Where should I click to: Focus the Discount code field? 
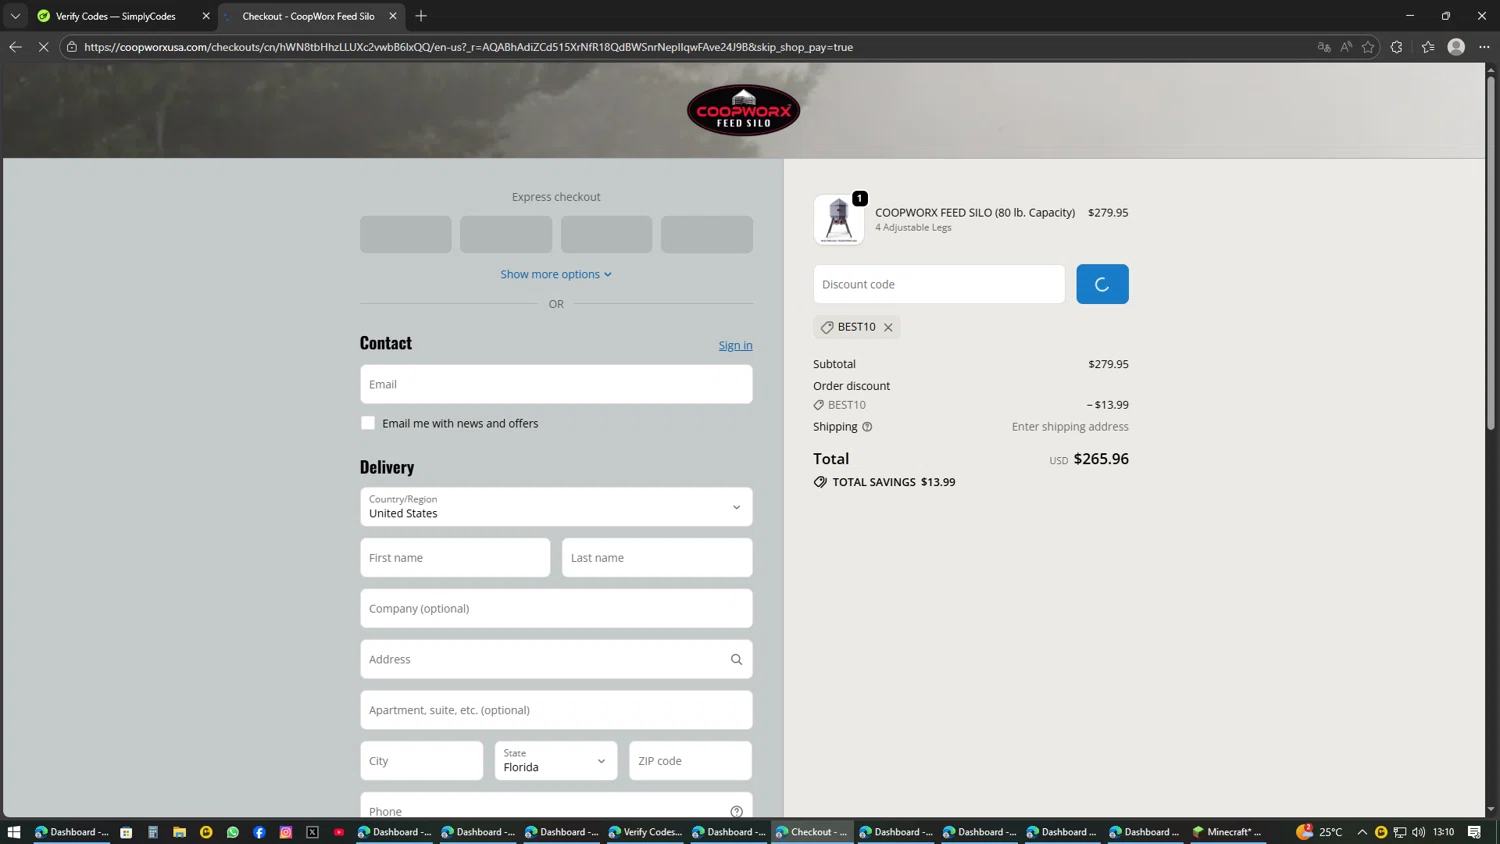coord(939,284)
